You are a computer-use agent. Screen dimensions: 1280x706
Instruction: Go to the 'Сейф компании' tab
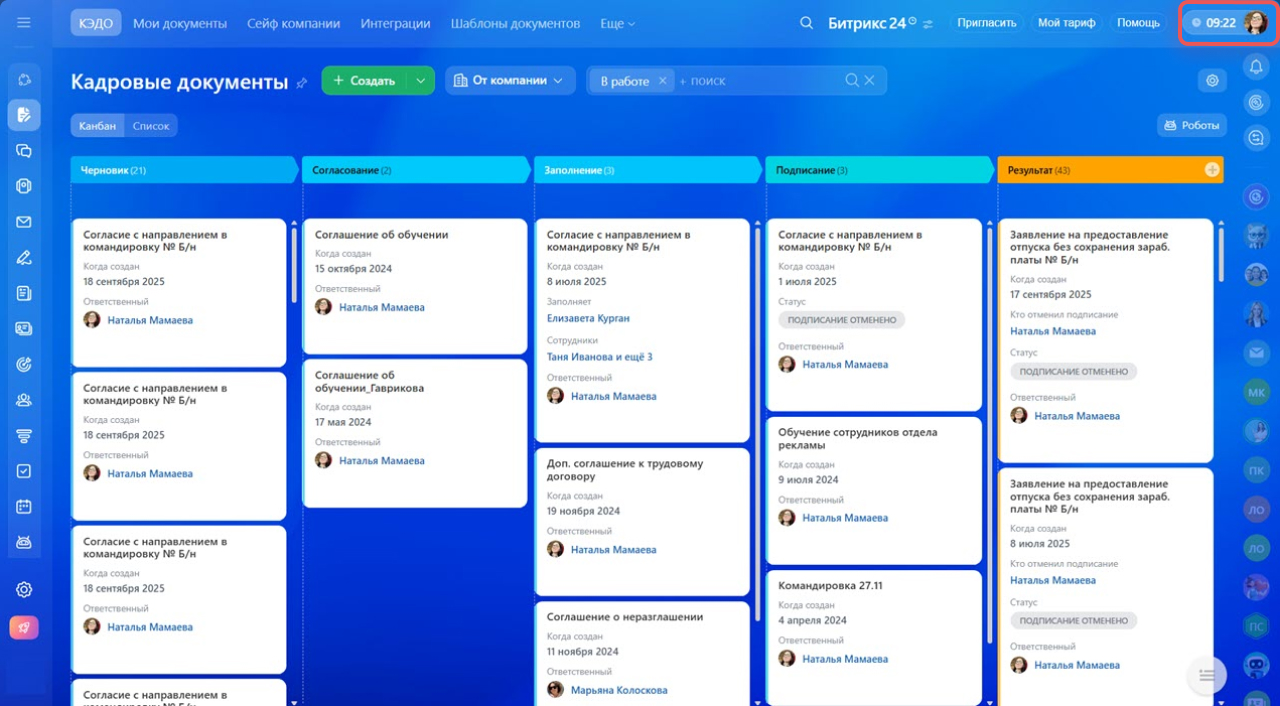point(293,23)
